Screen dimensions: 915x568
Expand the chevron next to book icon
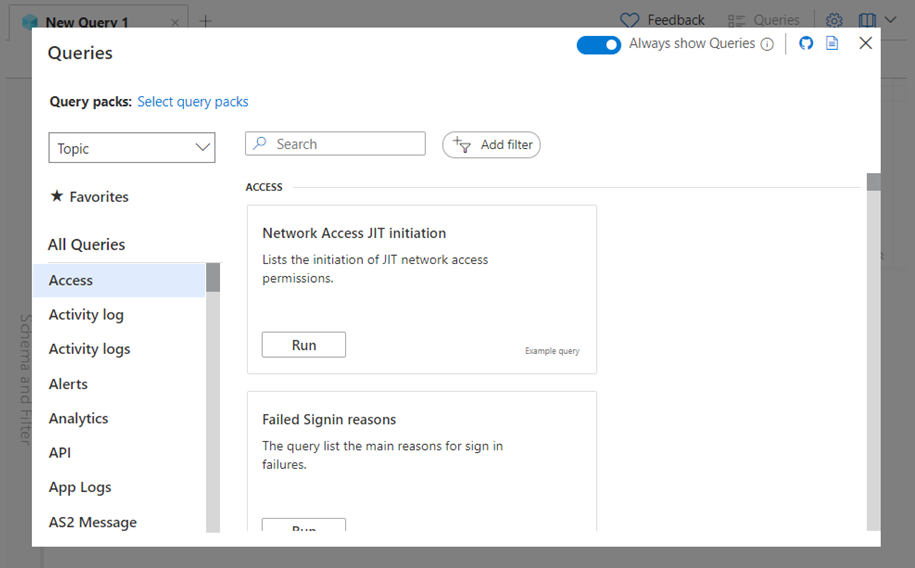click(x=890, y=20)
